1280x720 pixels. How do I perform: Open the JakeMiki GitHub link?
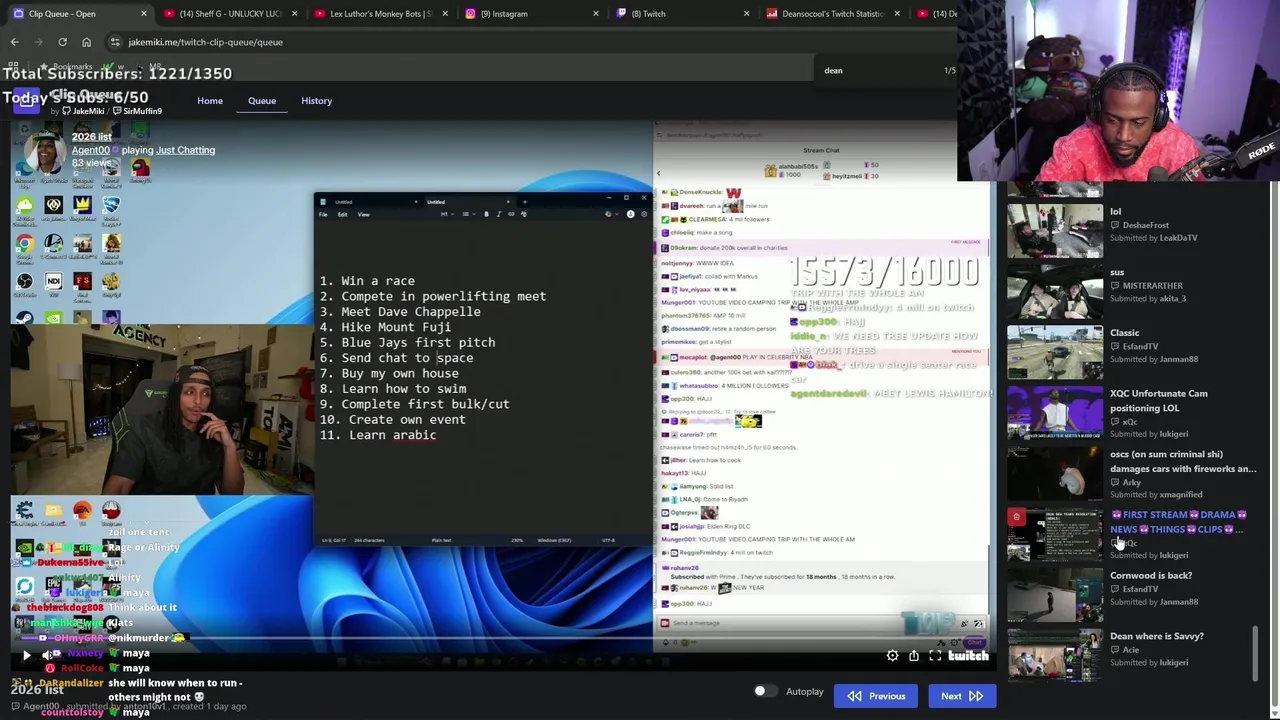coord(84,111)
